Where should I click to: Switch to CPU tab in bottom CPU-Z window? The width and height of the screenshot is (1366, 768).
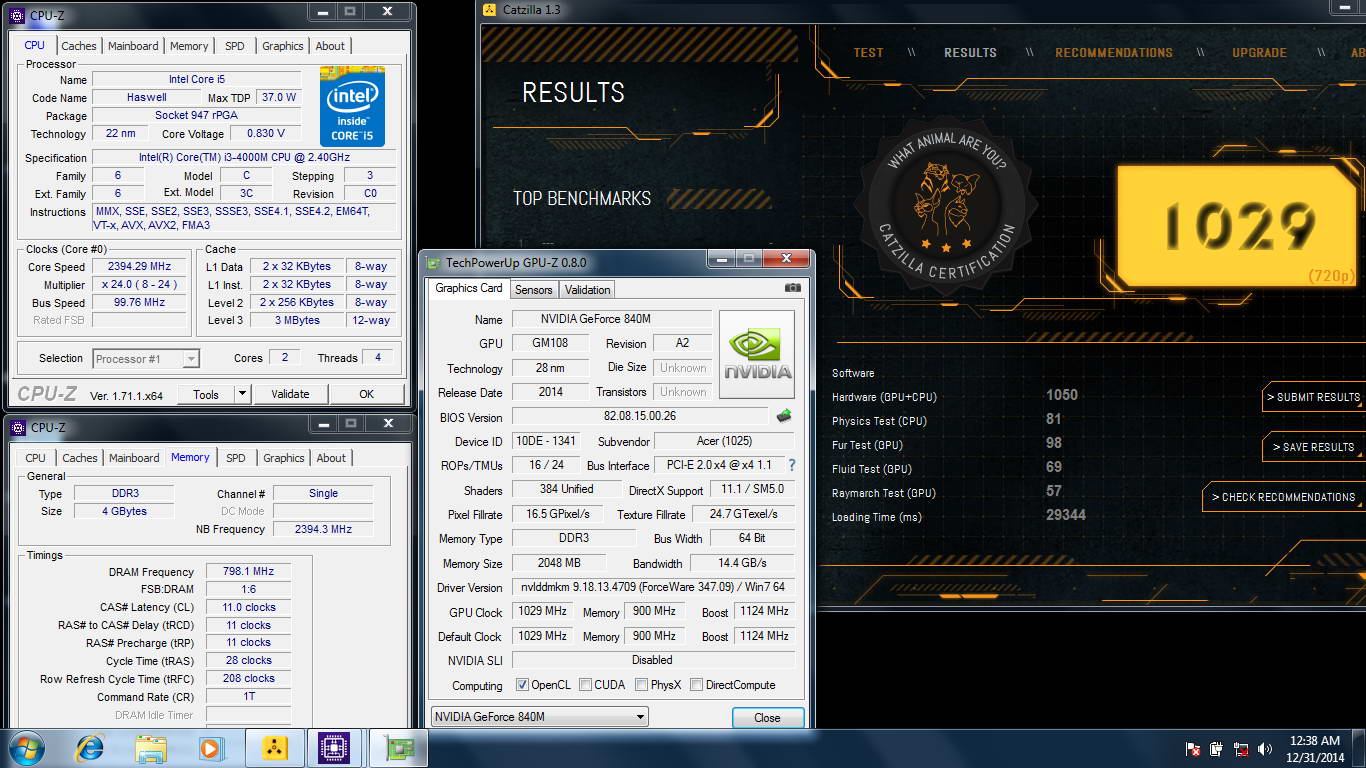[x=36, y=458]
